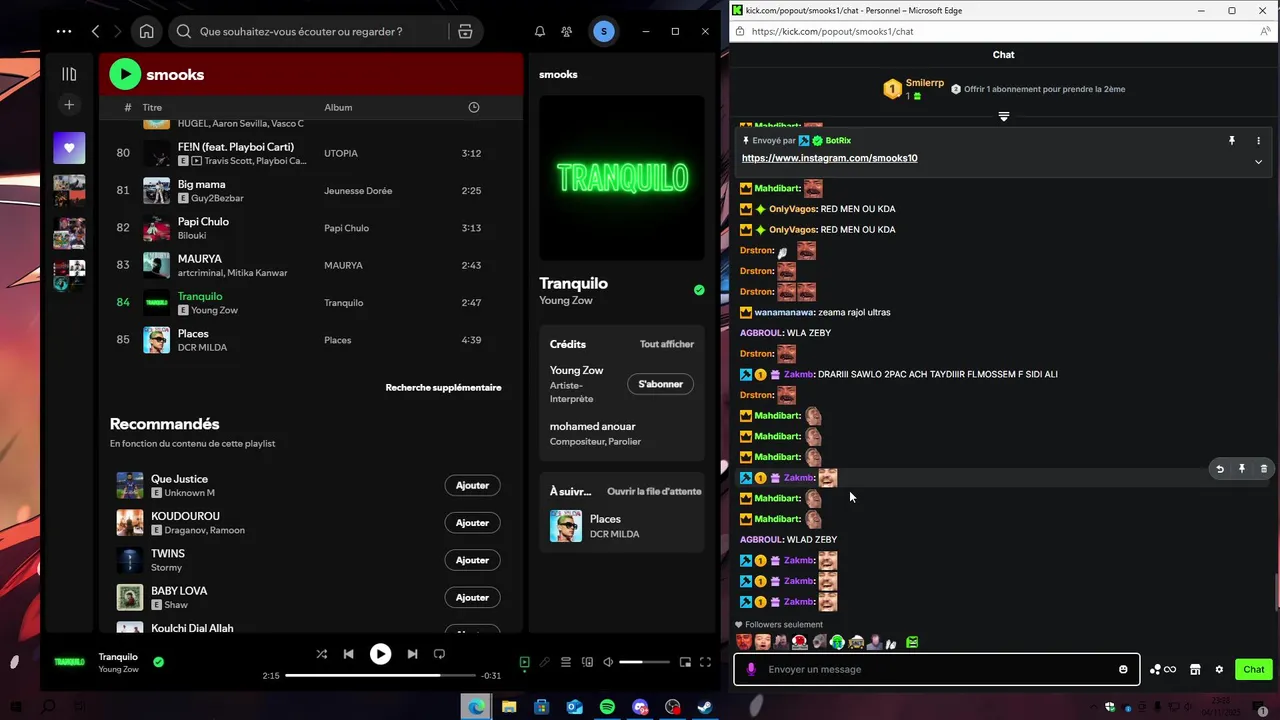Skip to next track

pyautogui.click(x=412, y=654)
